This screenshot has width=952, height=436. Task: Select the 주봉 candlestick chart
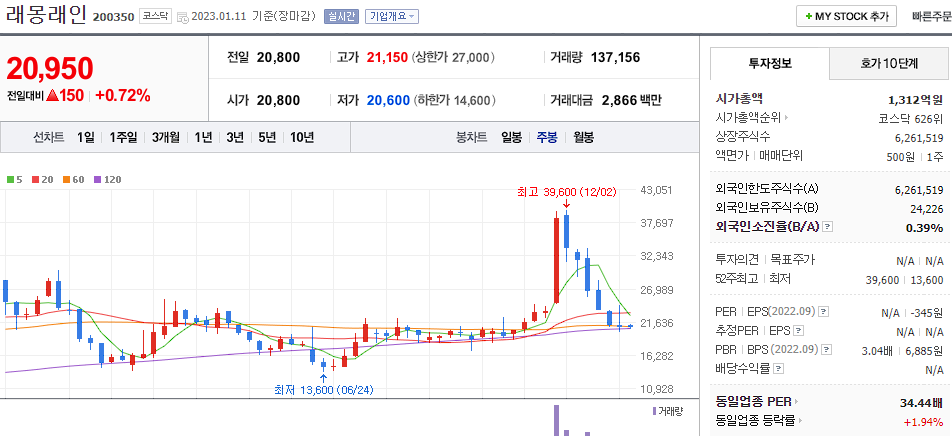point(546,137)
